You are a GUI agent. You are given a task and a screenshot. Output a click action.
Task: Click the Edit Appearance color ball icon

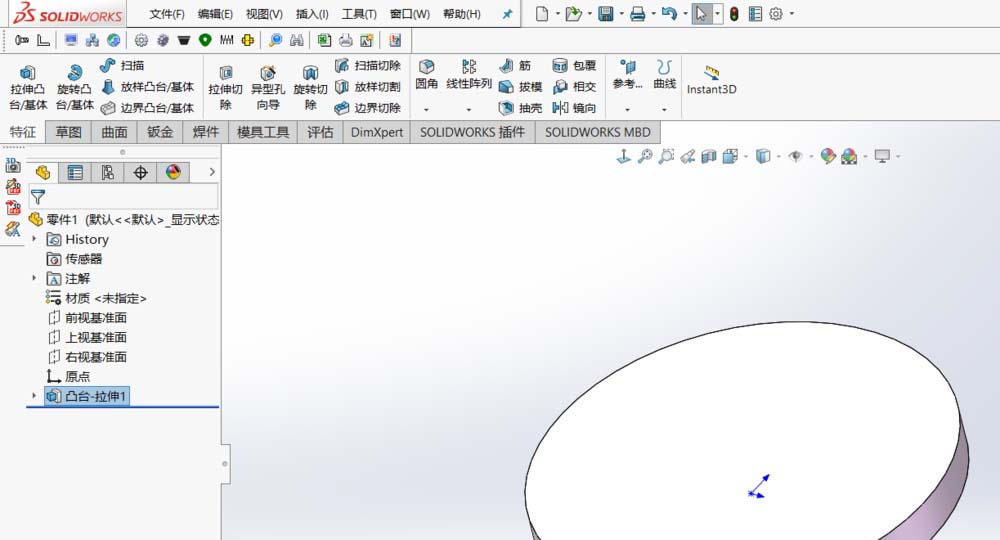click(828, 156)
